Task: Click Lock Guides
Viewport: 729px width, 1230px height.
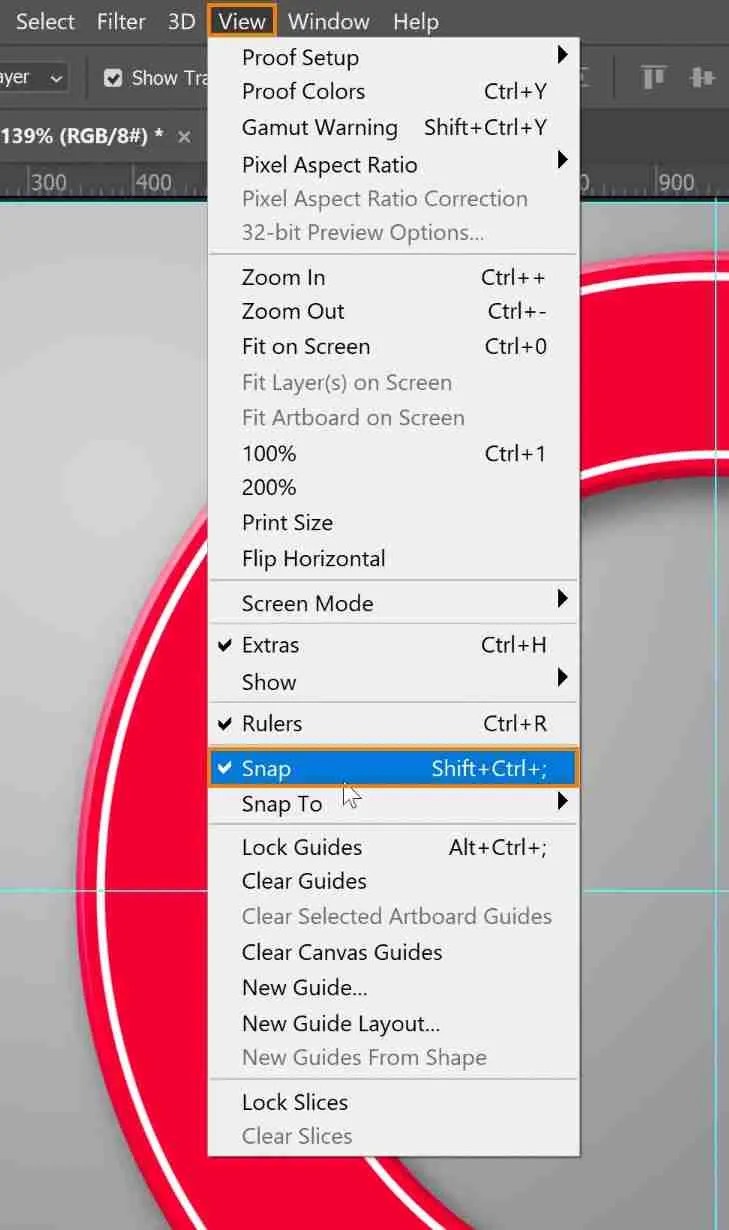Action: 302,846
